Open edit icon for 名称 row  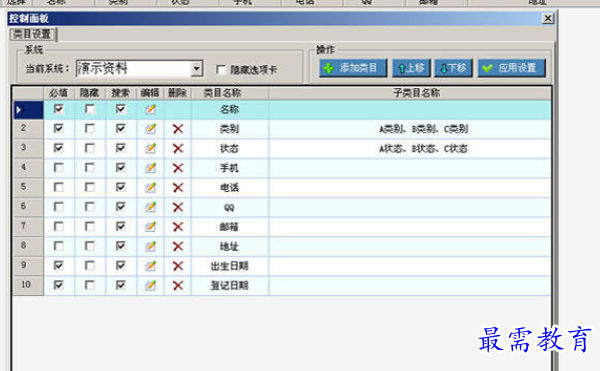point(151,109)
